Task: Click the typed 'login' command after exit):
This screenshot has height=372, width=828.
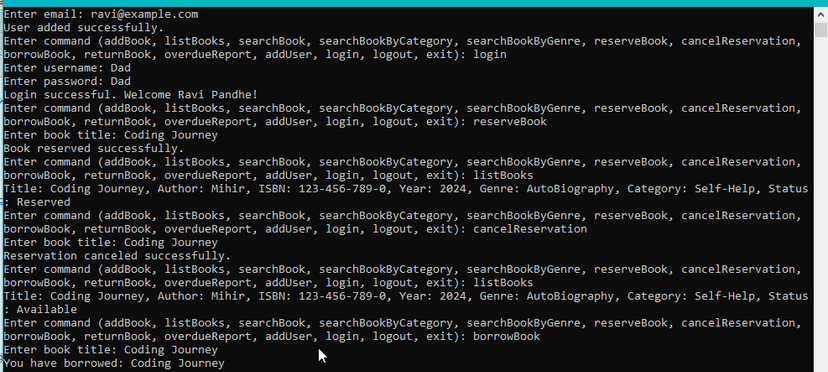Action: [490, 54]
